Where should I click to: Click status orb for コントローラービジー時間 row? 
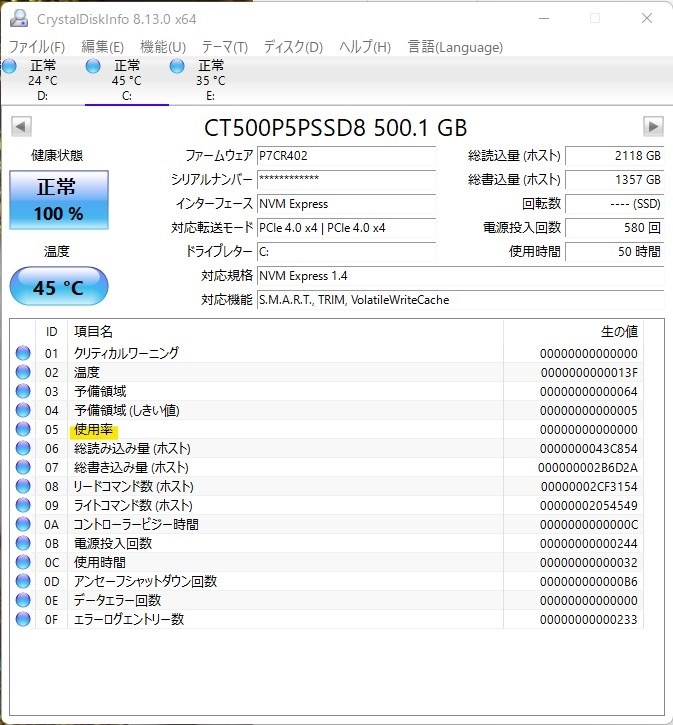point(23,524)
